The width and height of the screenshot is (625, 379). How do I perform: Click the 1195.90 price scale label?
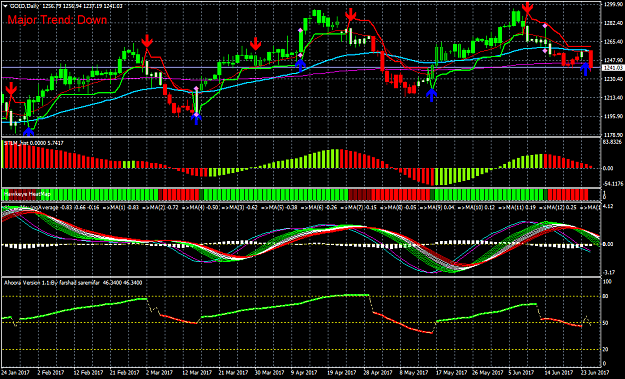613,116
